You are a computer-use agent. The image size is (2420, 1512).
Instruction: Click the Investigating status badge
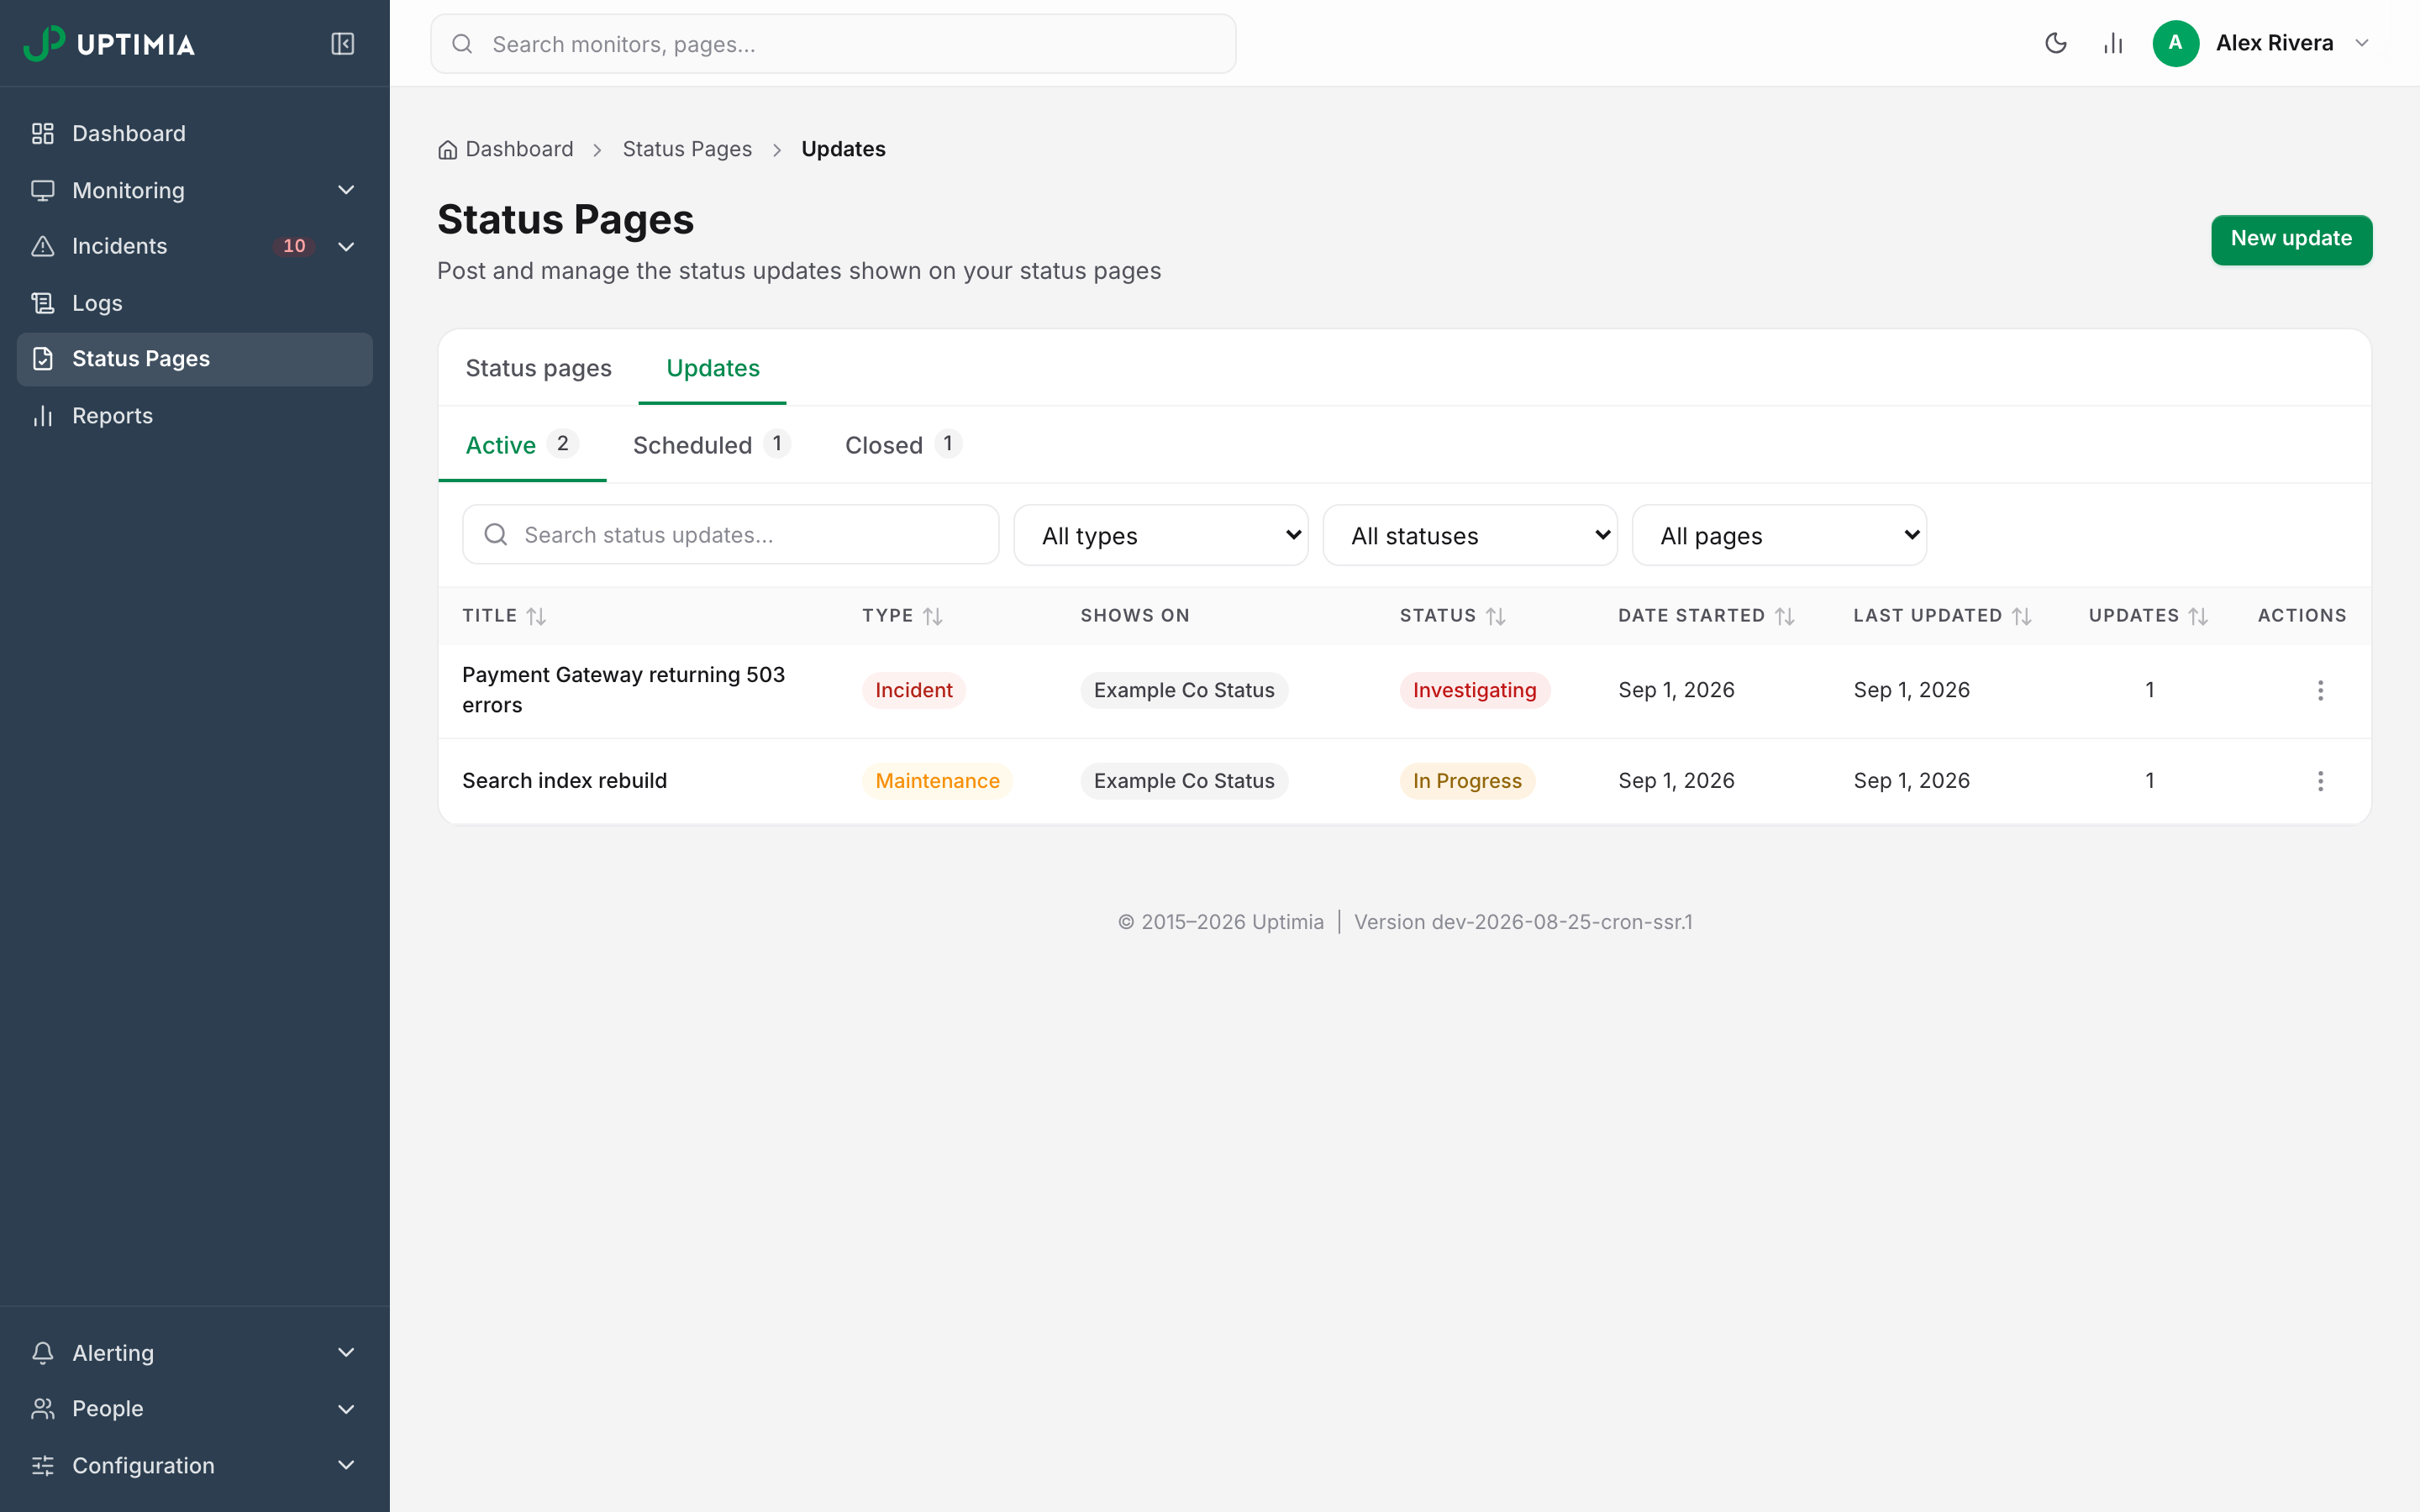[1474, 690]
